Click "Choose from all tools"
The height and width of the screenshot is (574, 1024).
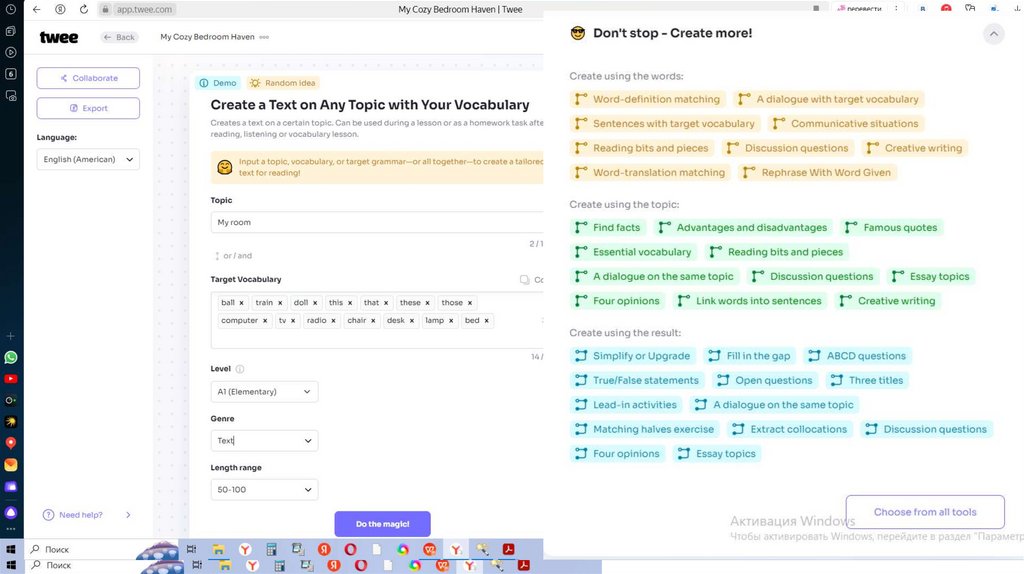coord(925,512)
